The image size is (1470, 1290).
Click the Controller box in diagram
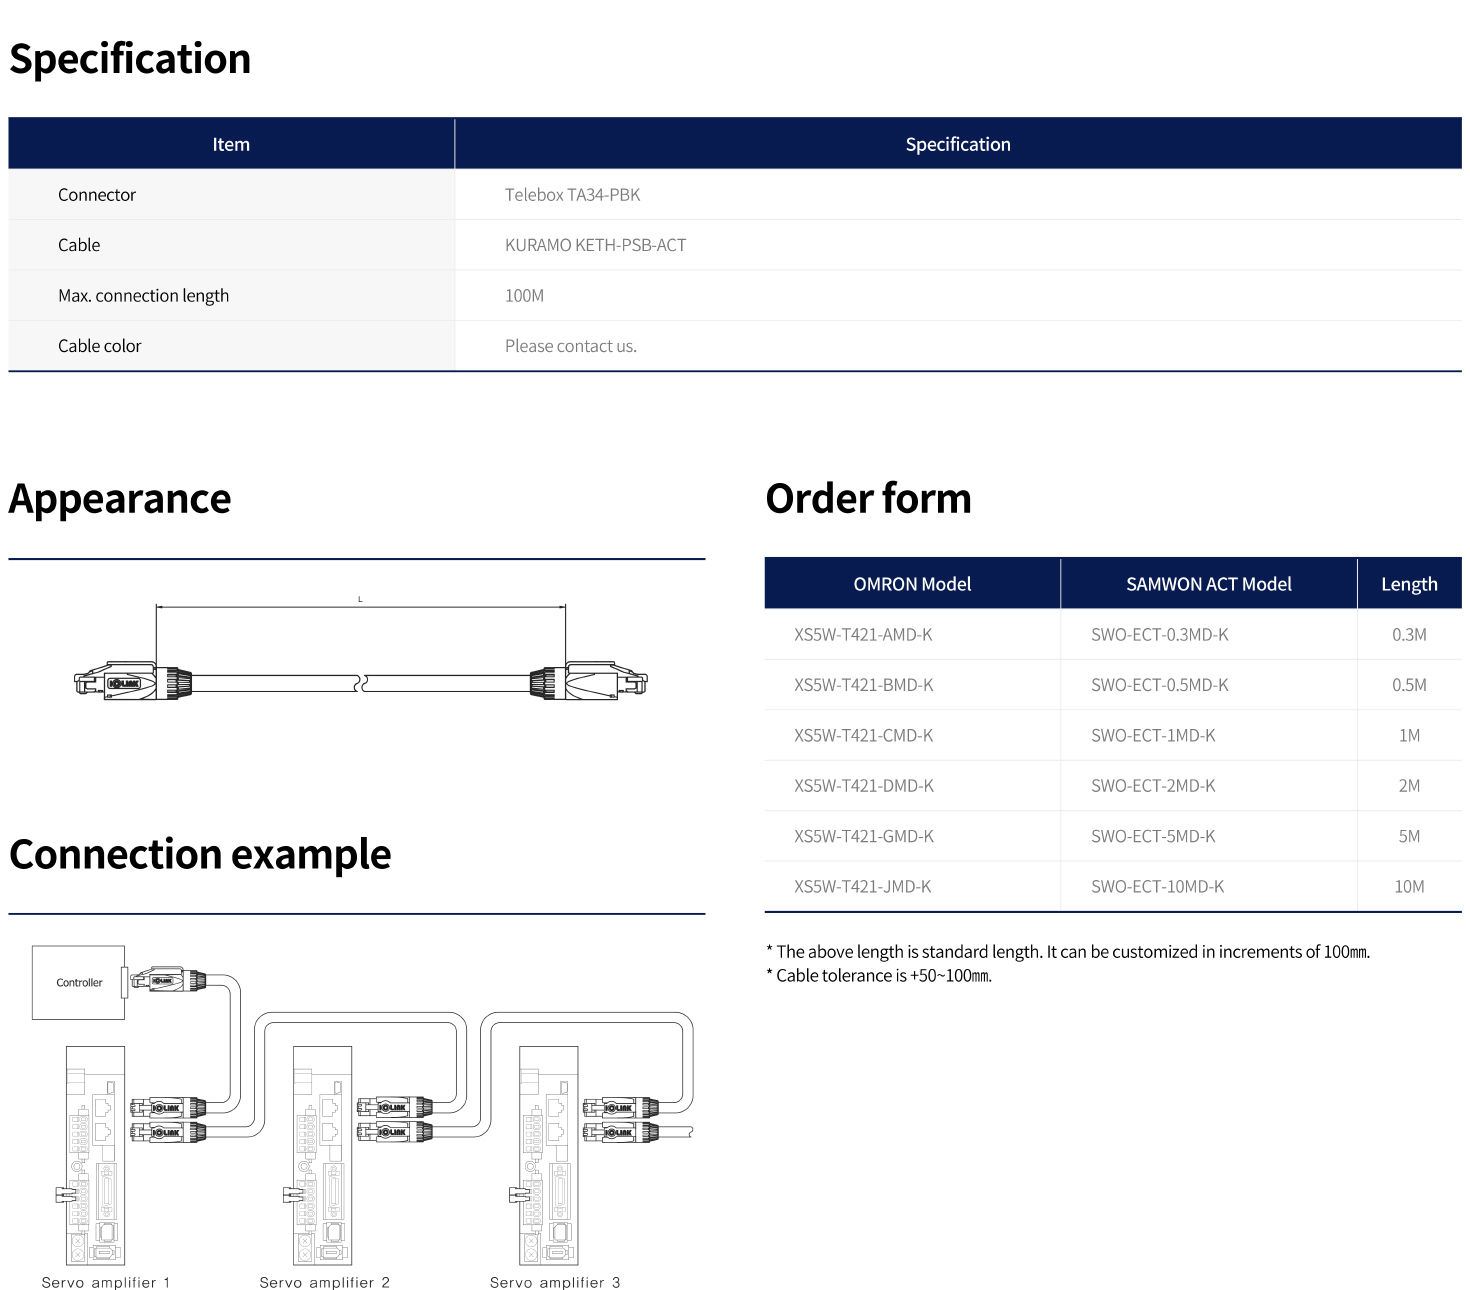tap(79, 983)
